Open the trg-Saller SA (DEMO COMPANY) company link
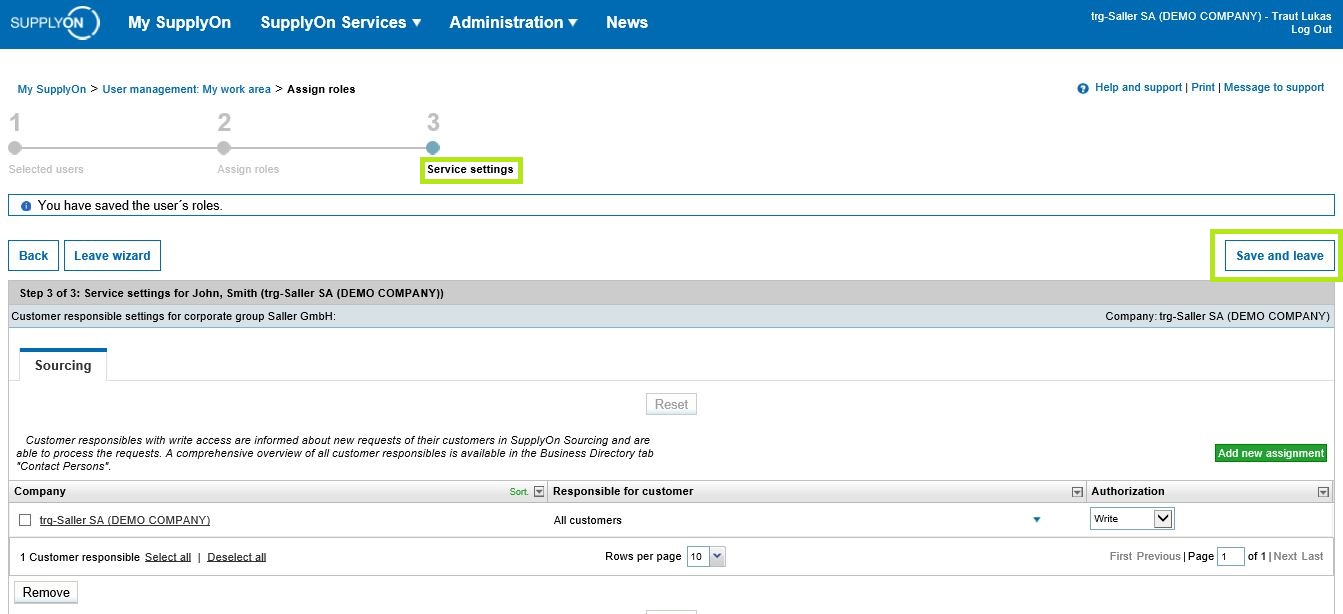This screenshot has width=1343, height=614. click(125, 520)
